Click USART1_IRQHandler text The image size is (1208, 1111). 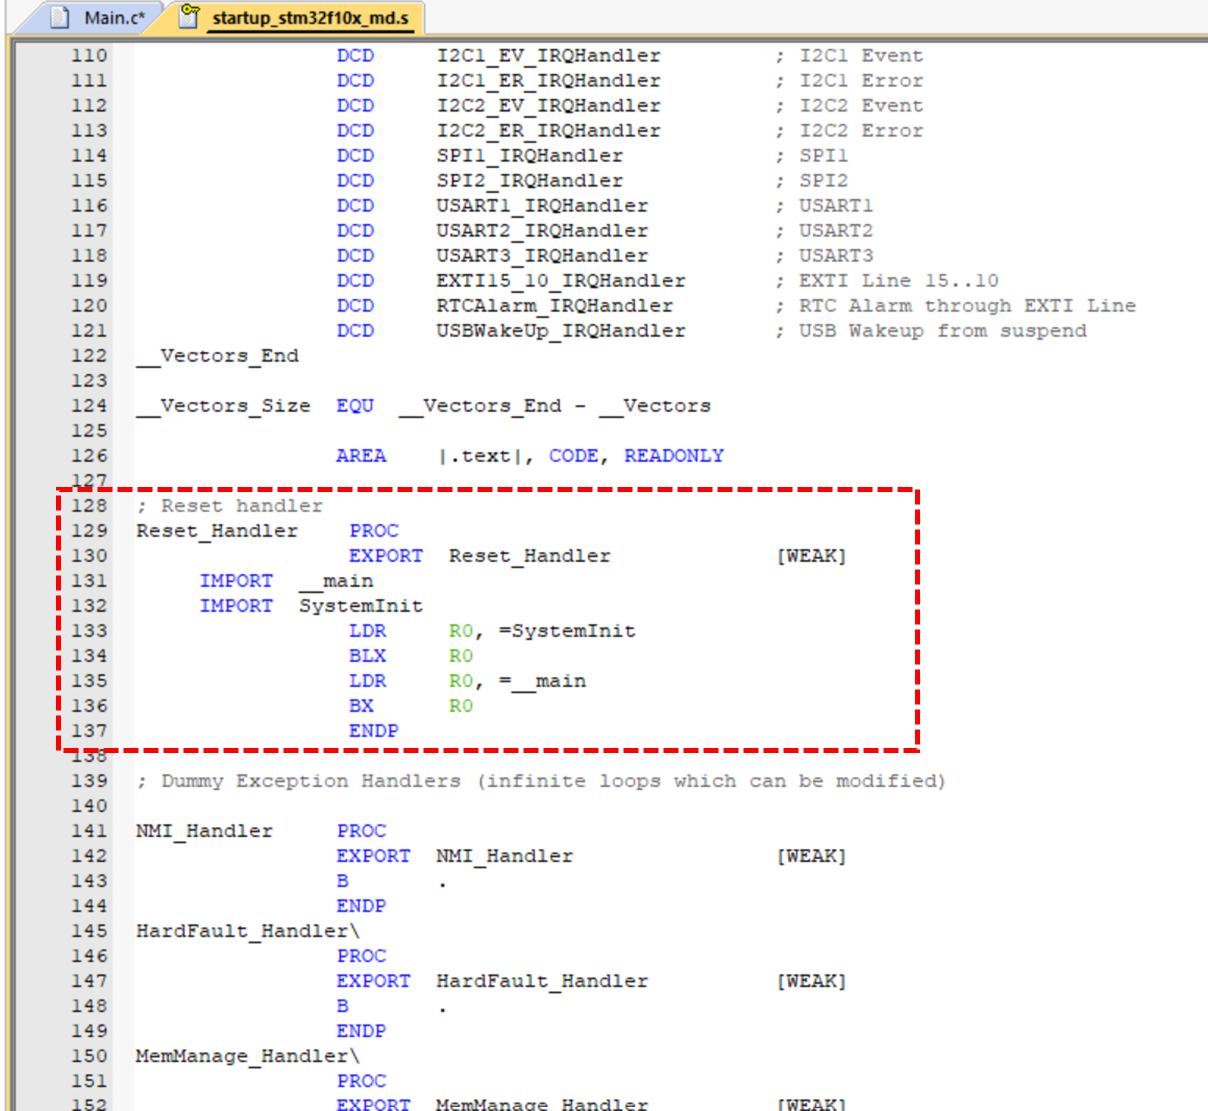542,206
